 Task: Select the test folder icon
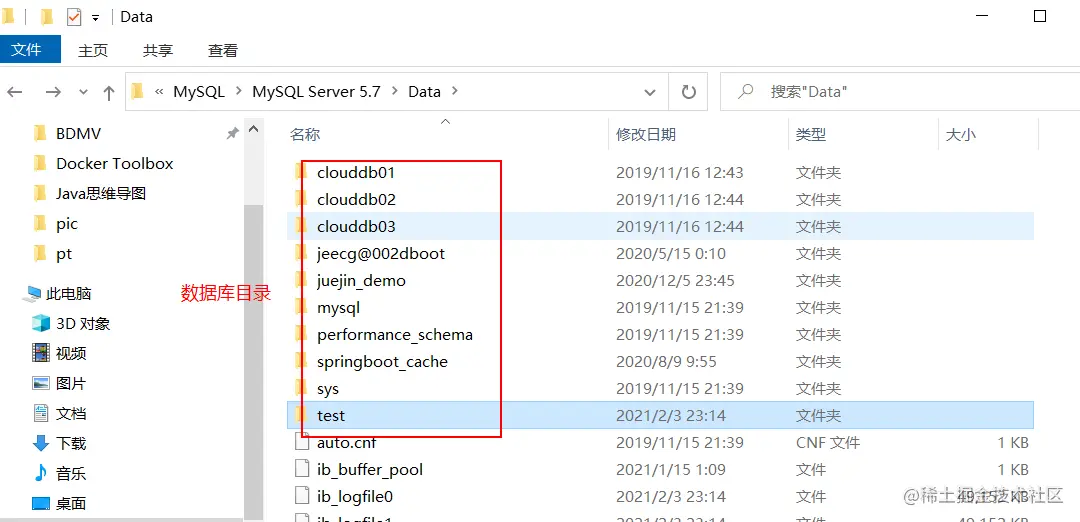[x=301, y=415]
